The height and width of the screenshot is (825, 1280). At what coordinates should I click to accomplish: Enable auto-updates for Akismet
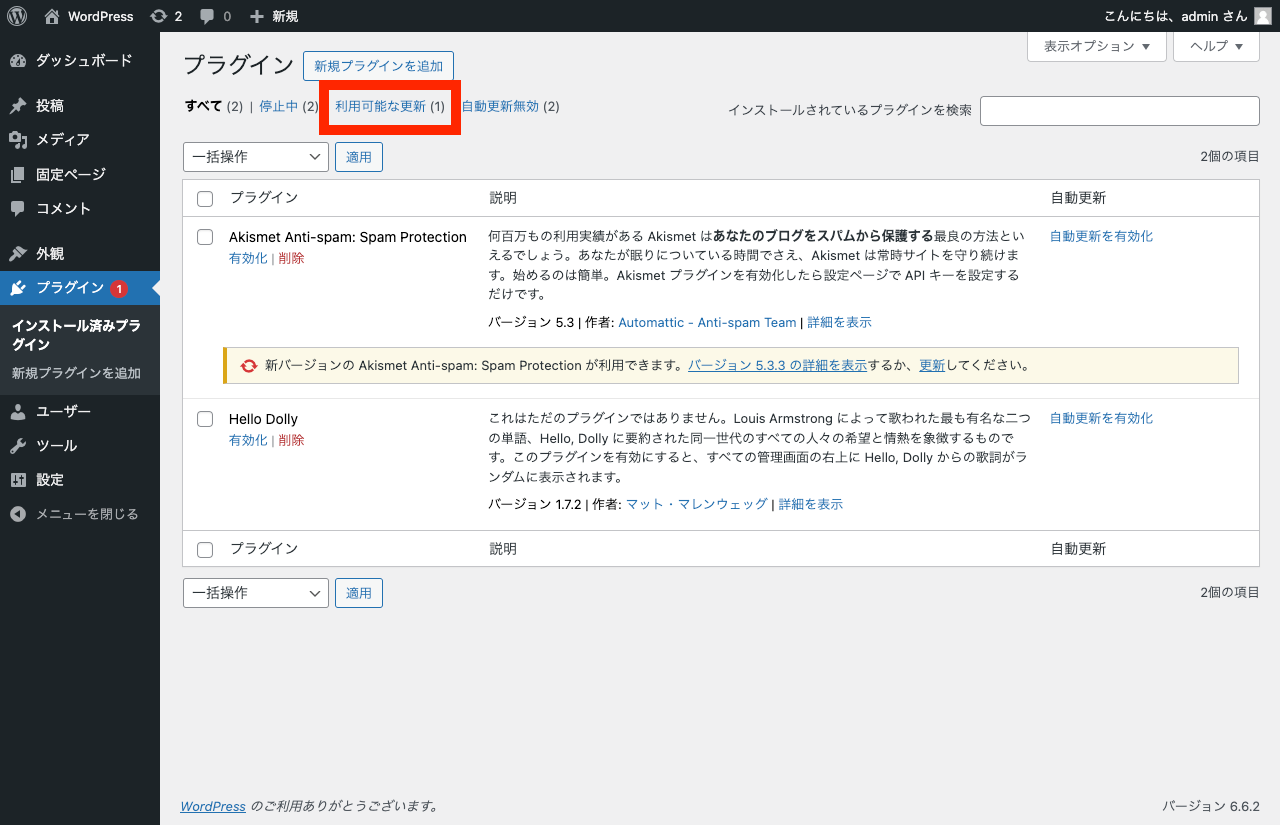click(1101, 237)
